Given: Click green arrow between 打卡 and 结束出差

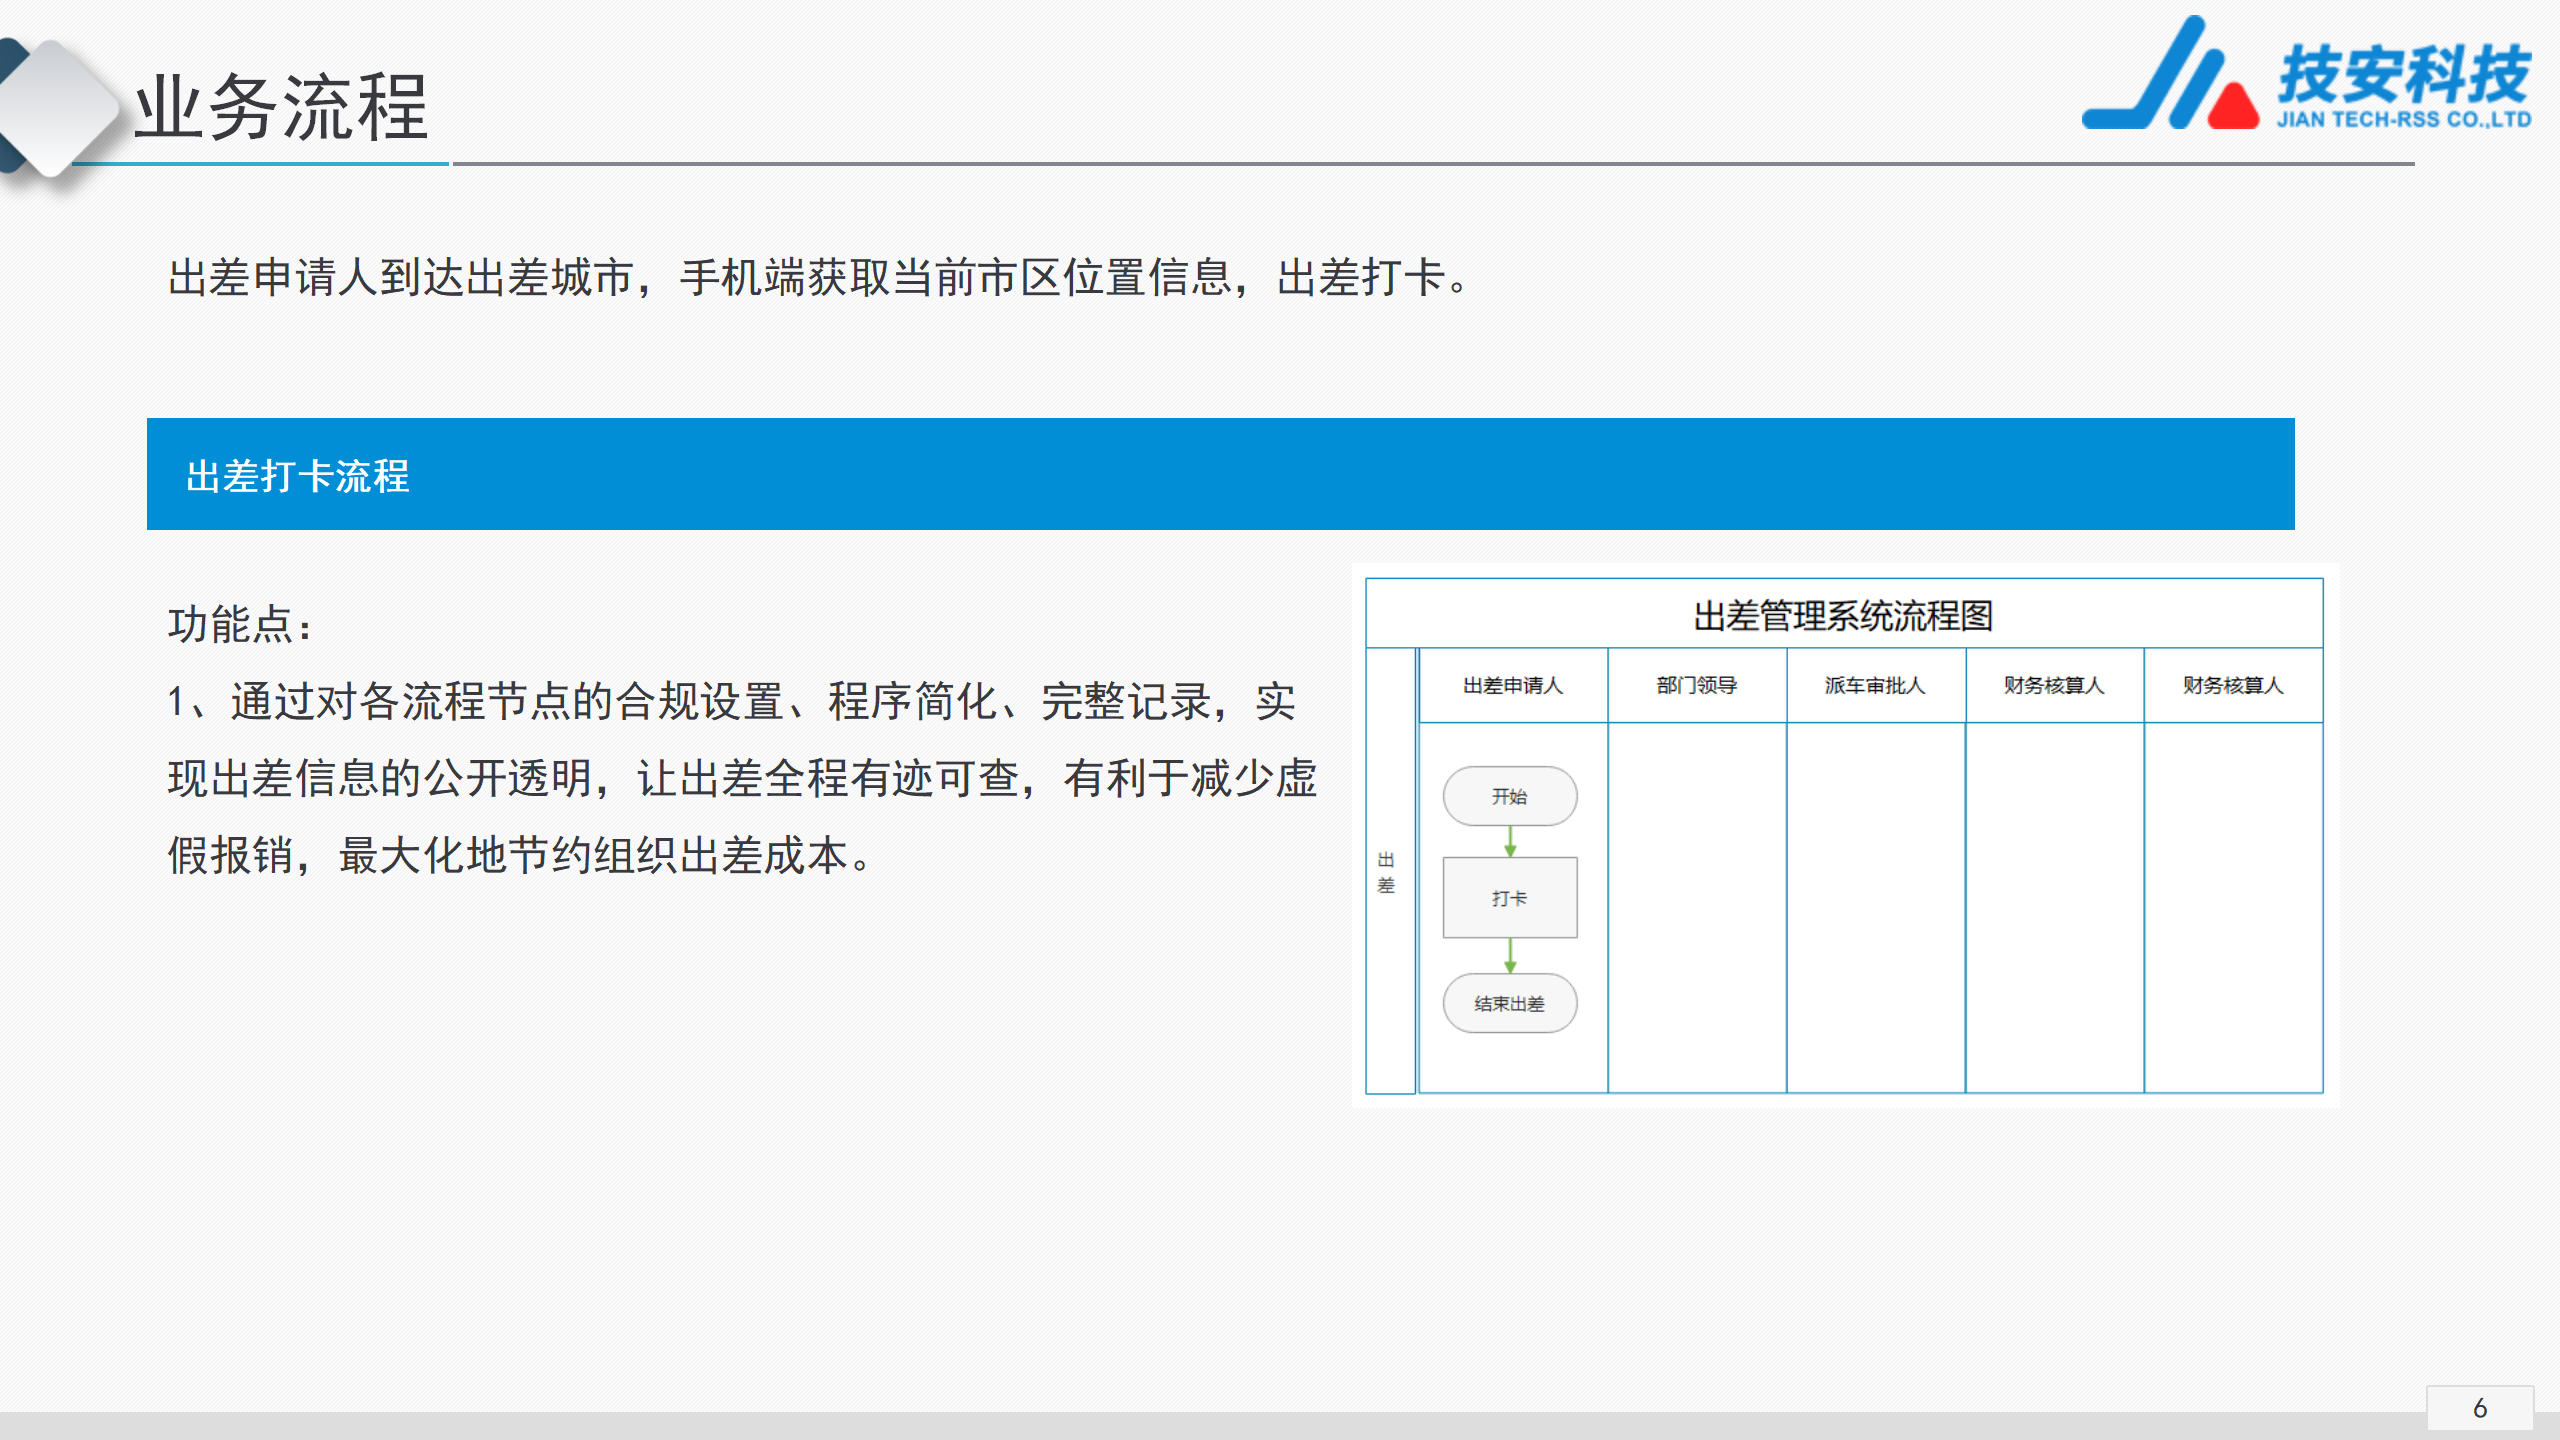Looking at the screenshot, I should point(1510,956).
